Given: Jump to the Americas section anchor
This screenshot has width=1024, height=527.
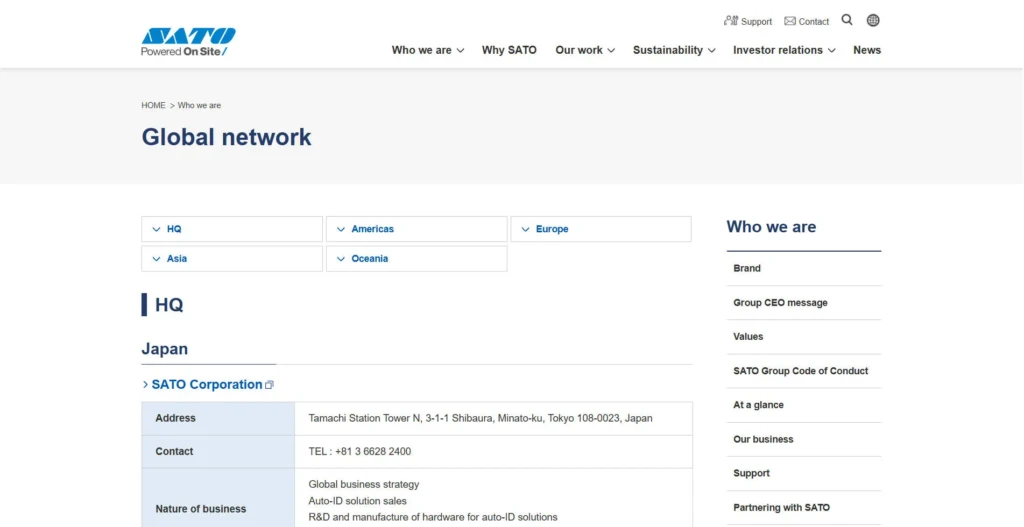Looking at the screenshot, I should [x=417, y=229].
